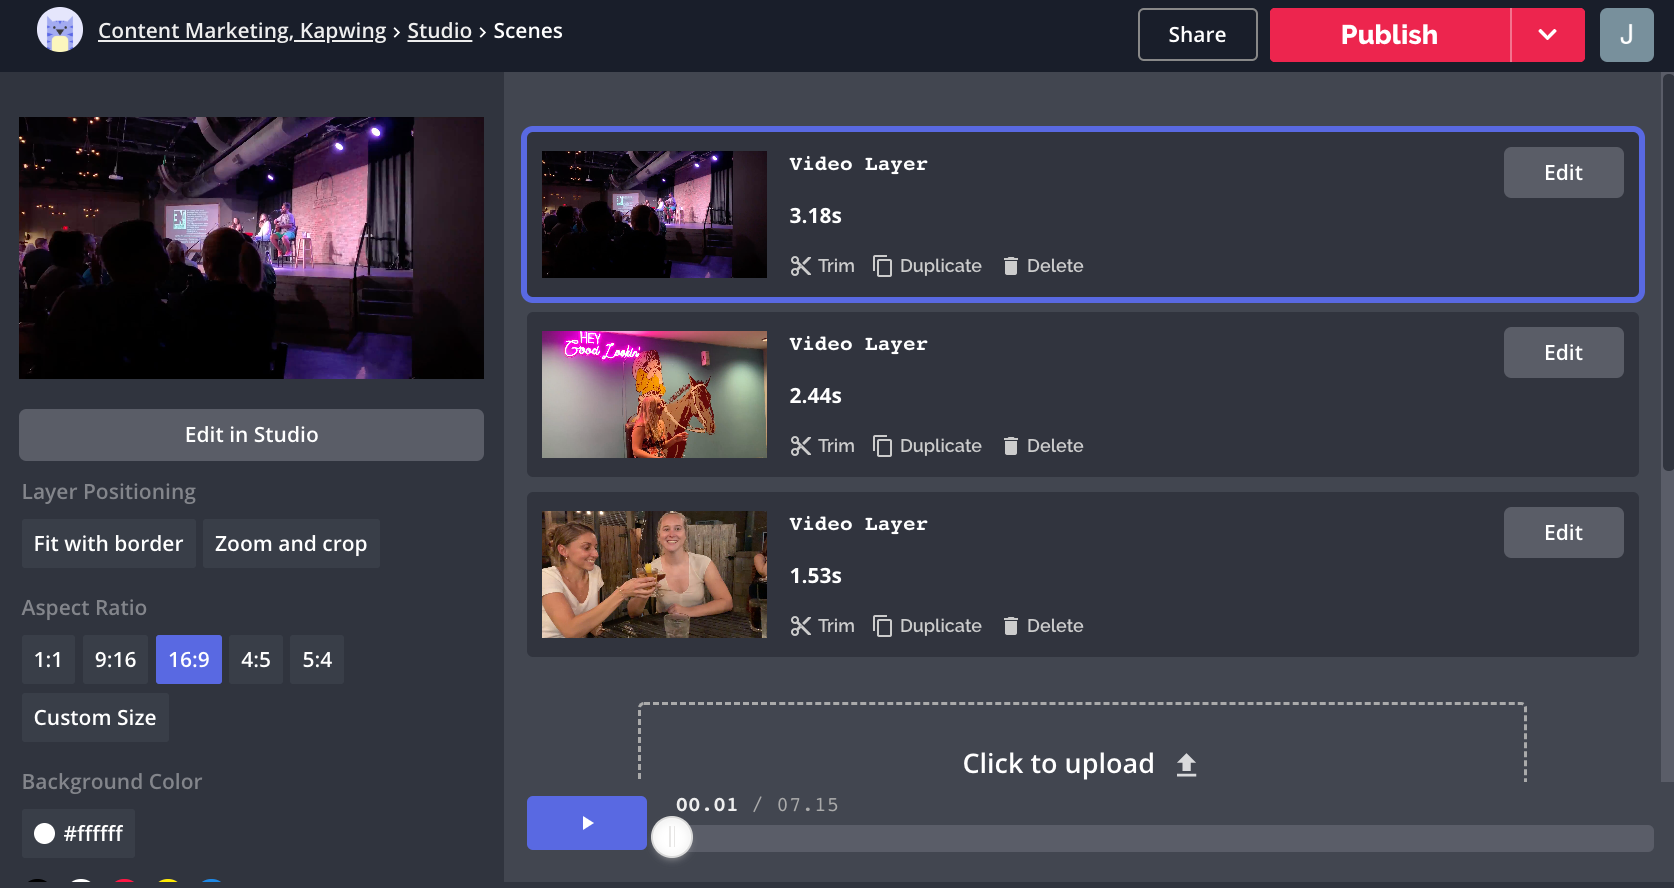The width and height of the screenshot is (1674, 888).
Task: Select the 1:1 aspect ratio
Action: 48,660
